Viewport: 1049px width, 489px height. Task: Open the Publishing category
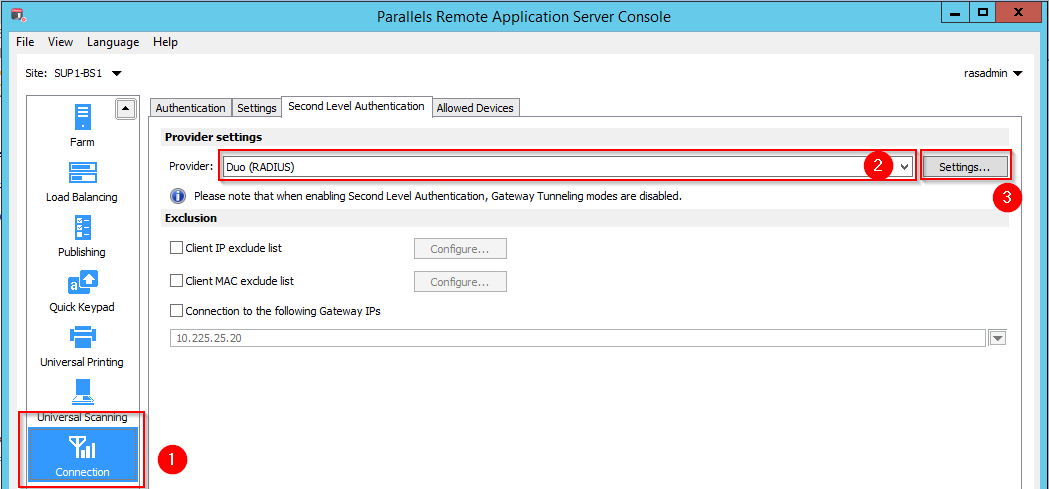coord(82,236)
